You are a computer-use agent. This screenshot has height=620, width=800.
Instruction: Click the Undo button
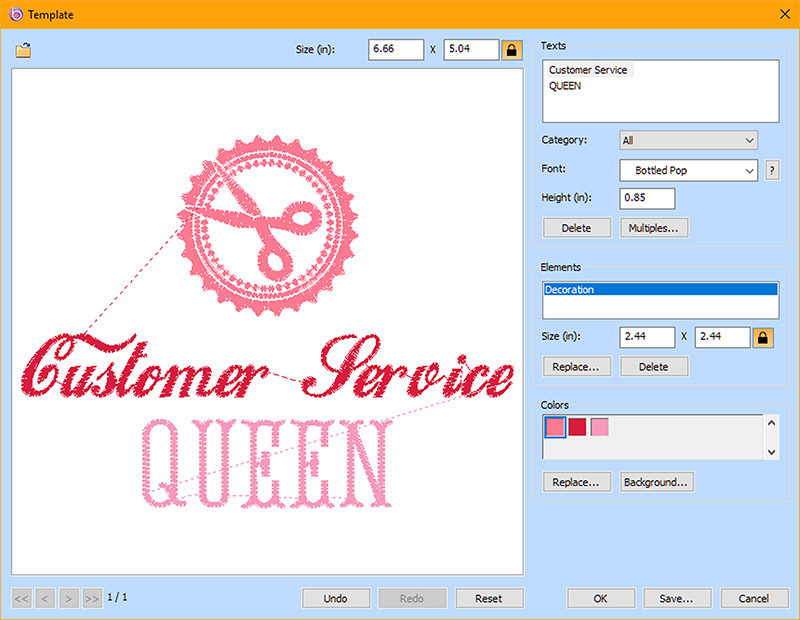336,598
